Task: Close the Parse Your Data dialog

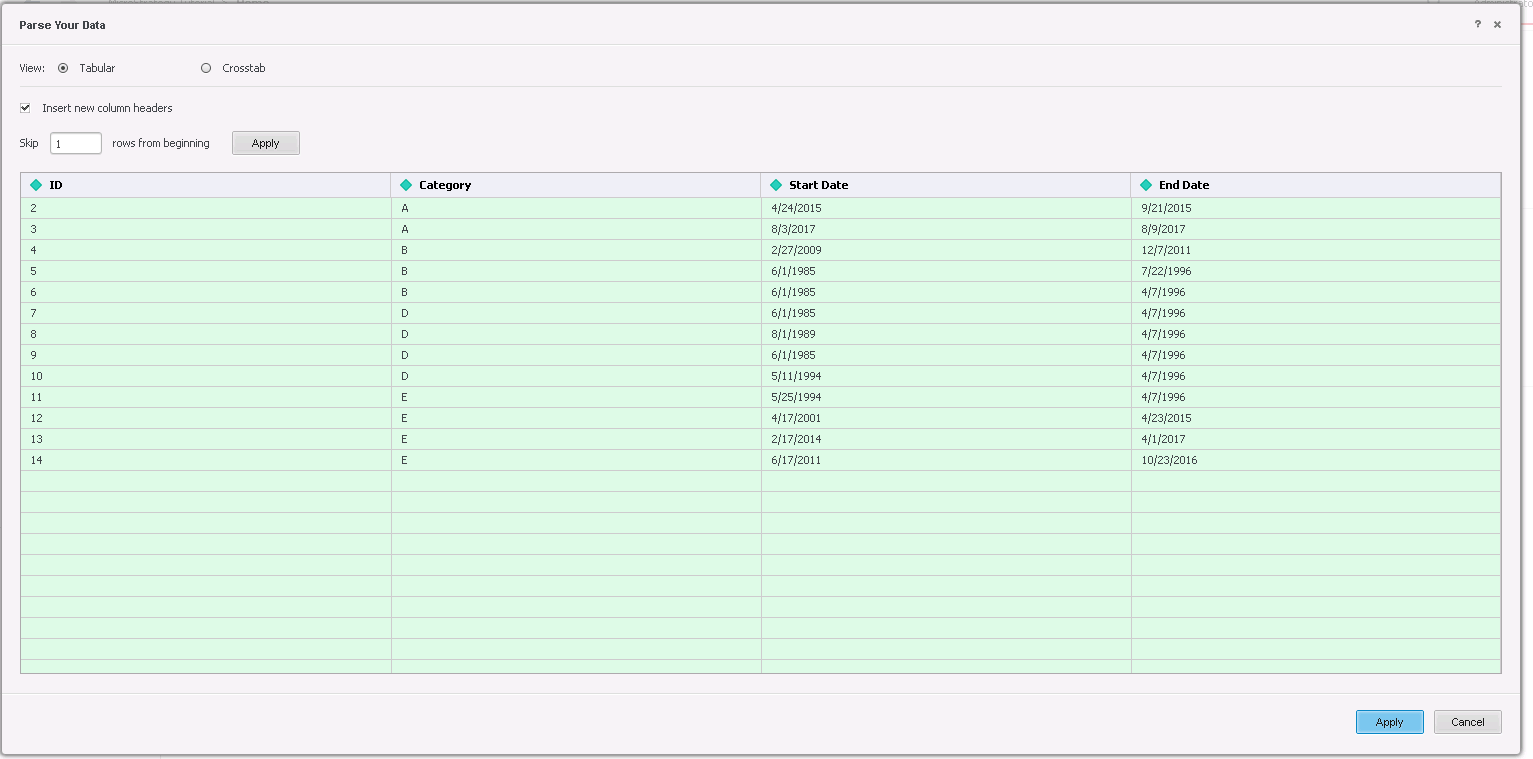Action: (x=1498, y=24)
